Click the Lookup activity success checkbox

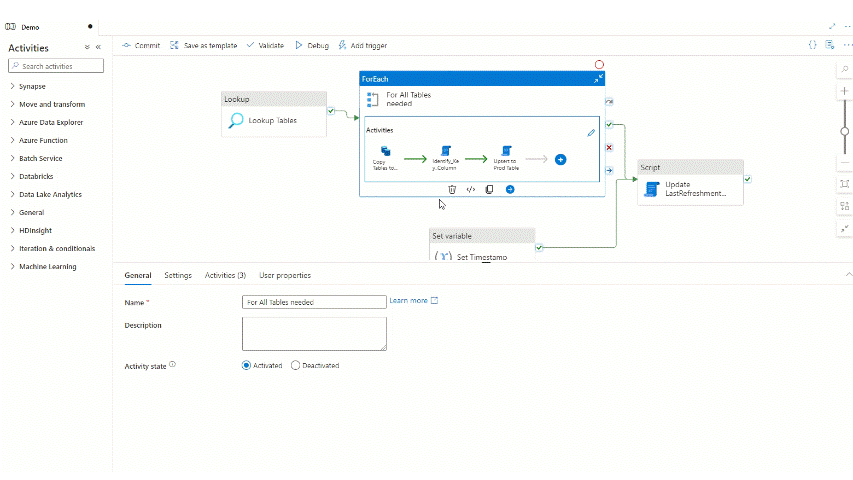(x=331, y=110)
